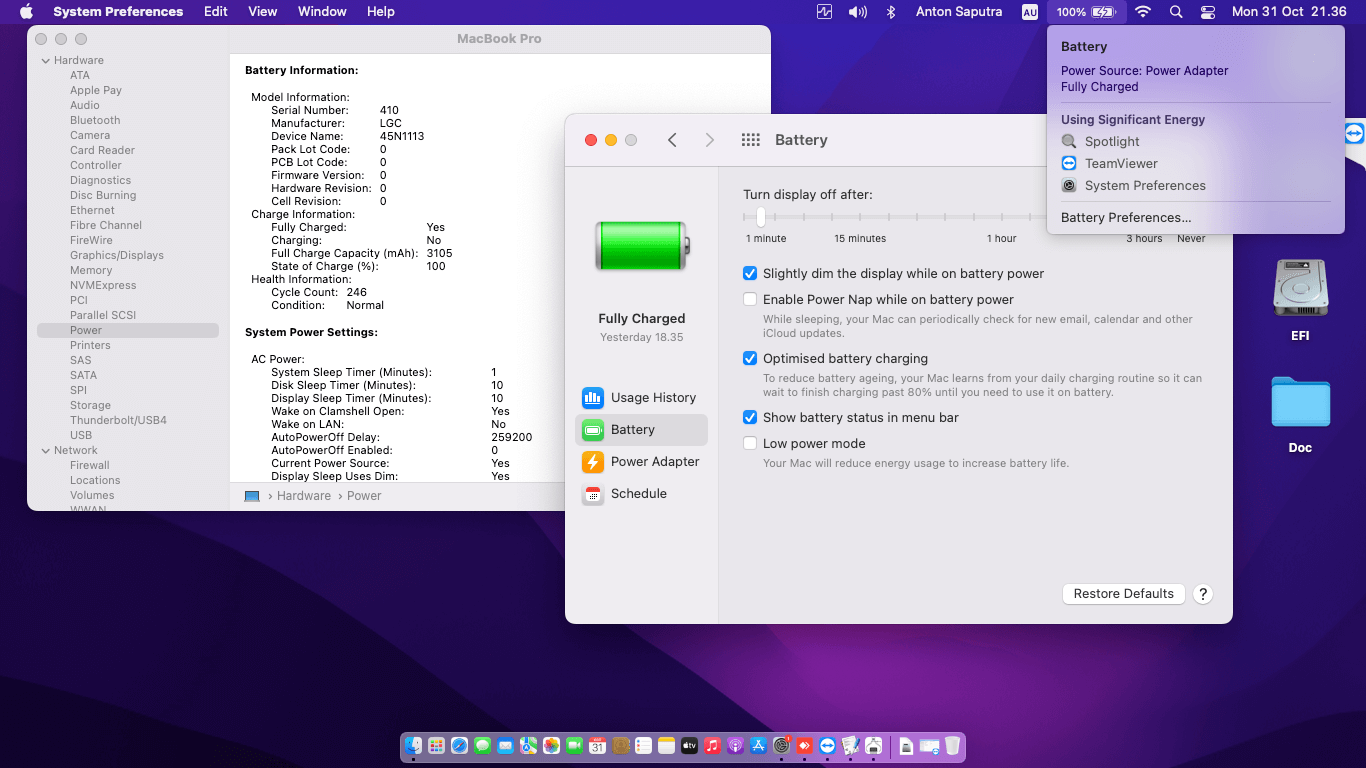
Task: Click the show all preferences grid icon
Action: coord(751,140)
